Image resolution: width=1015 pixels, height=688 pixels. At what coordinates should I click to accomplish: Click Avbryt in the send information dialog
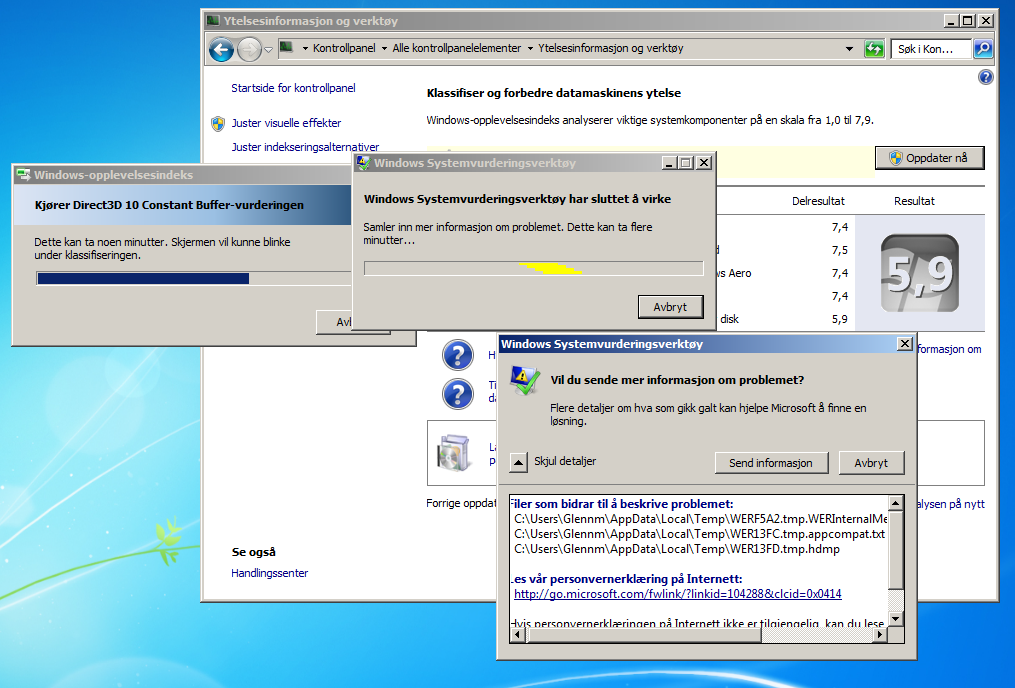point(871,463)
